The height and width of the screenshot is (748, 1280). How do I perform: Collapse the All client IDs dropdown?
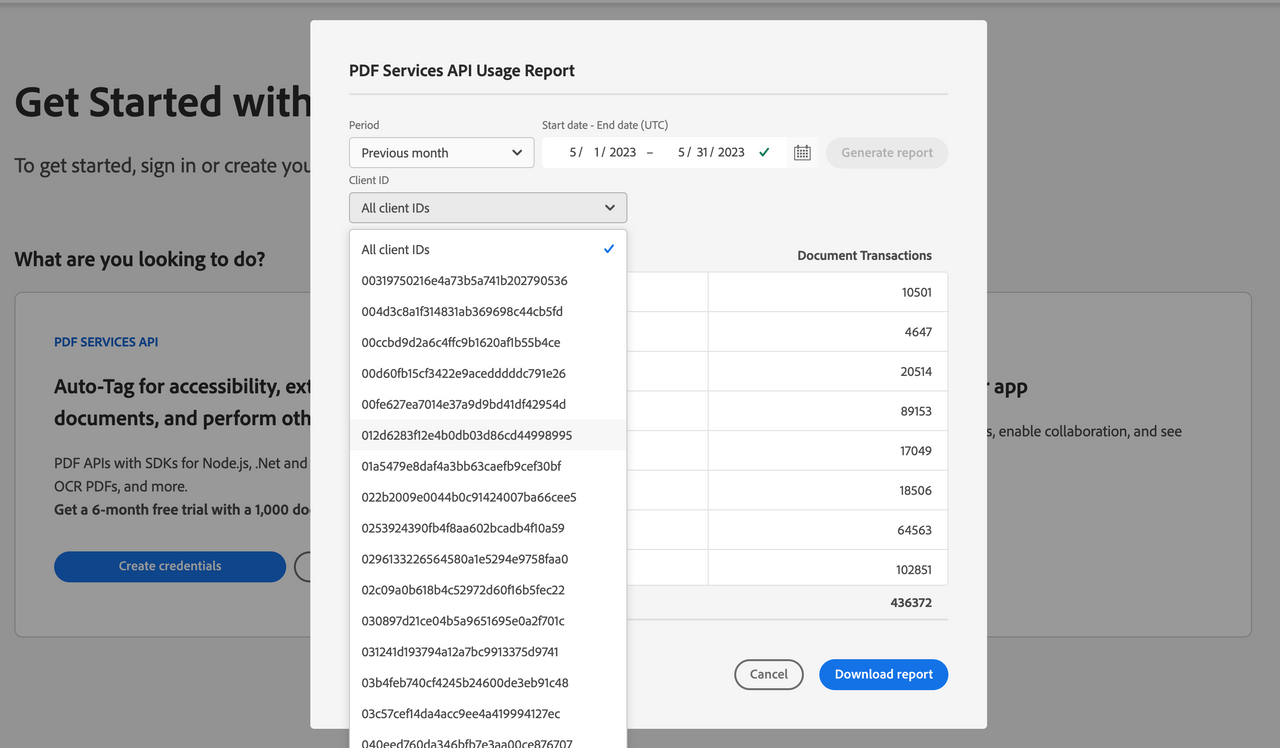click(488, 208)
